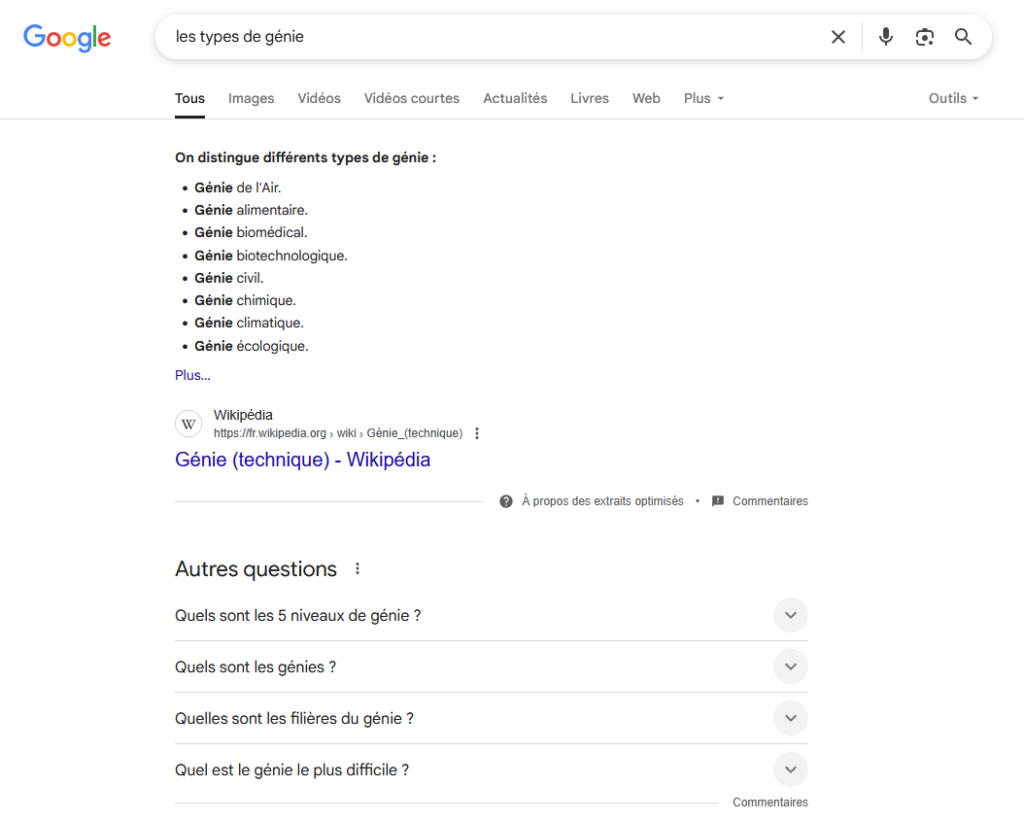1024x820 pixels.
Task: Open the Plus dropdown in the search tabs
Action: [703, 99]
